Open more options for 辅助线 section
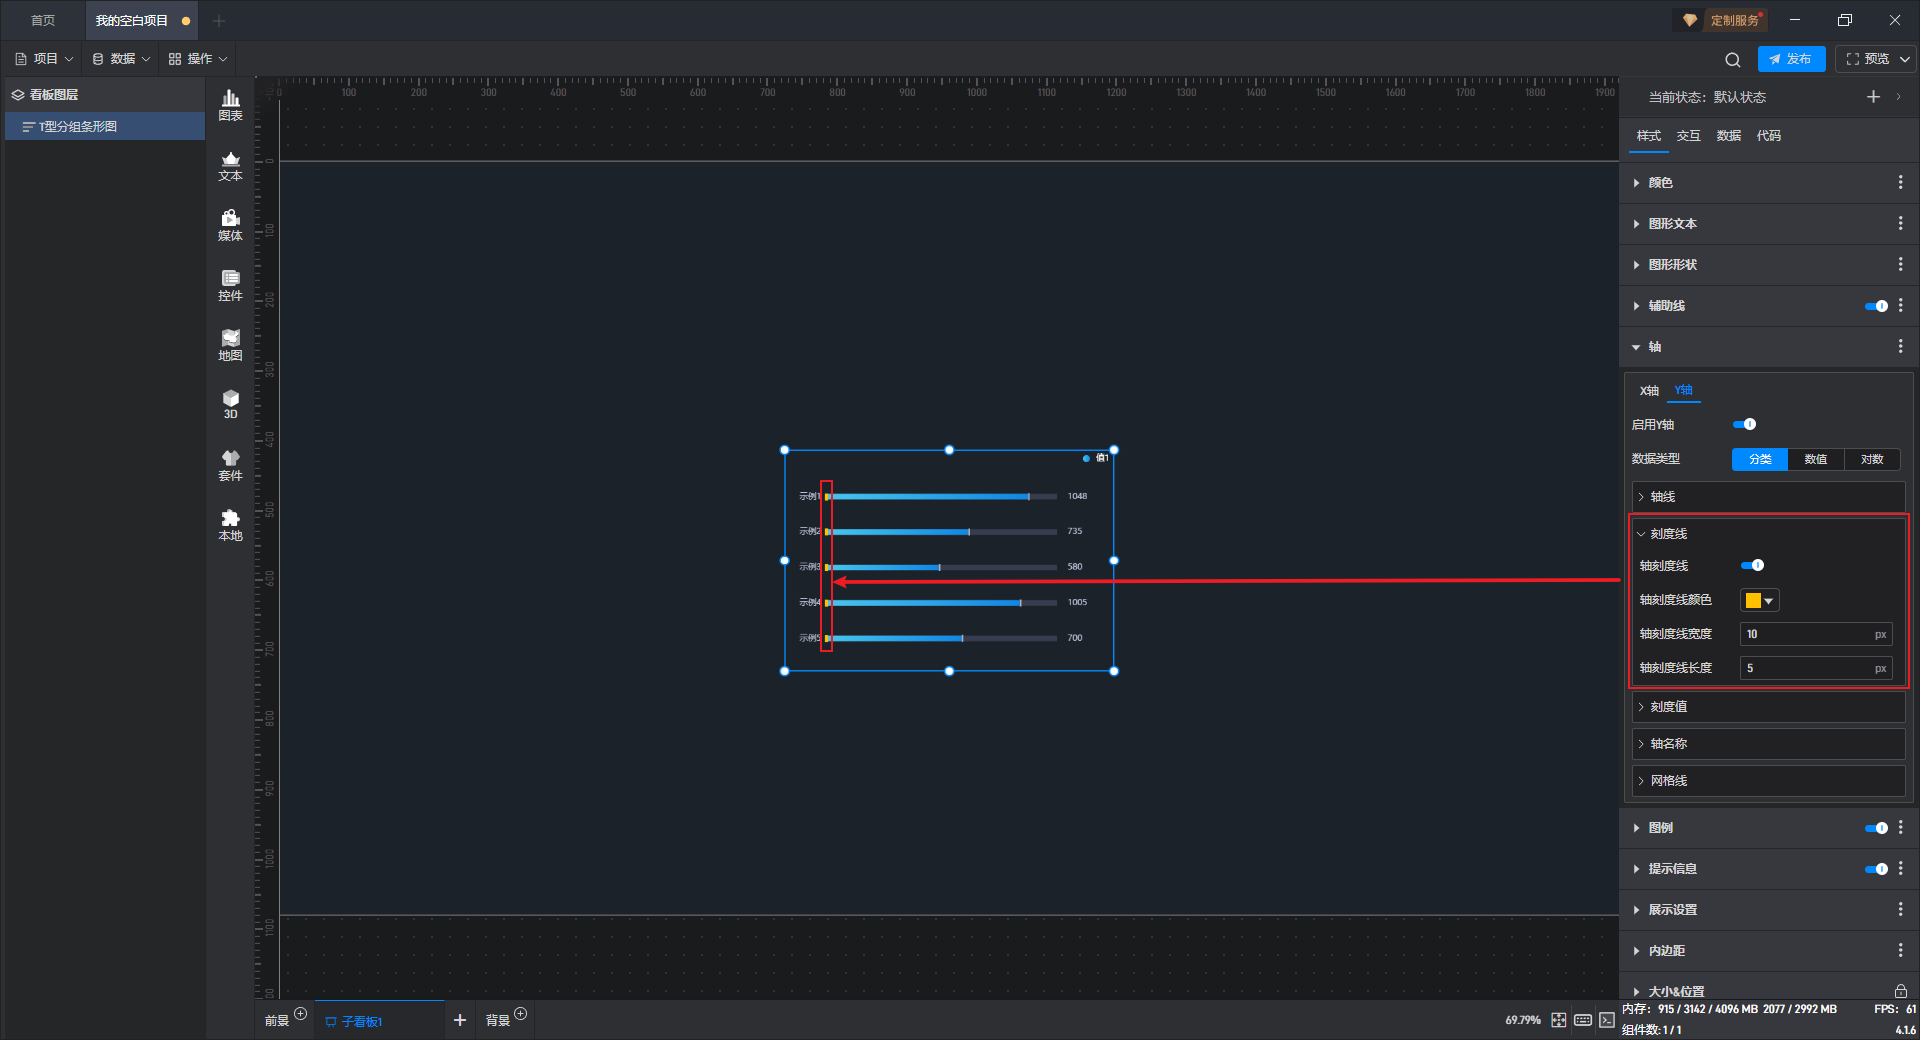Screen dimensions: 1920x1040 [1900, 306]
